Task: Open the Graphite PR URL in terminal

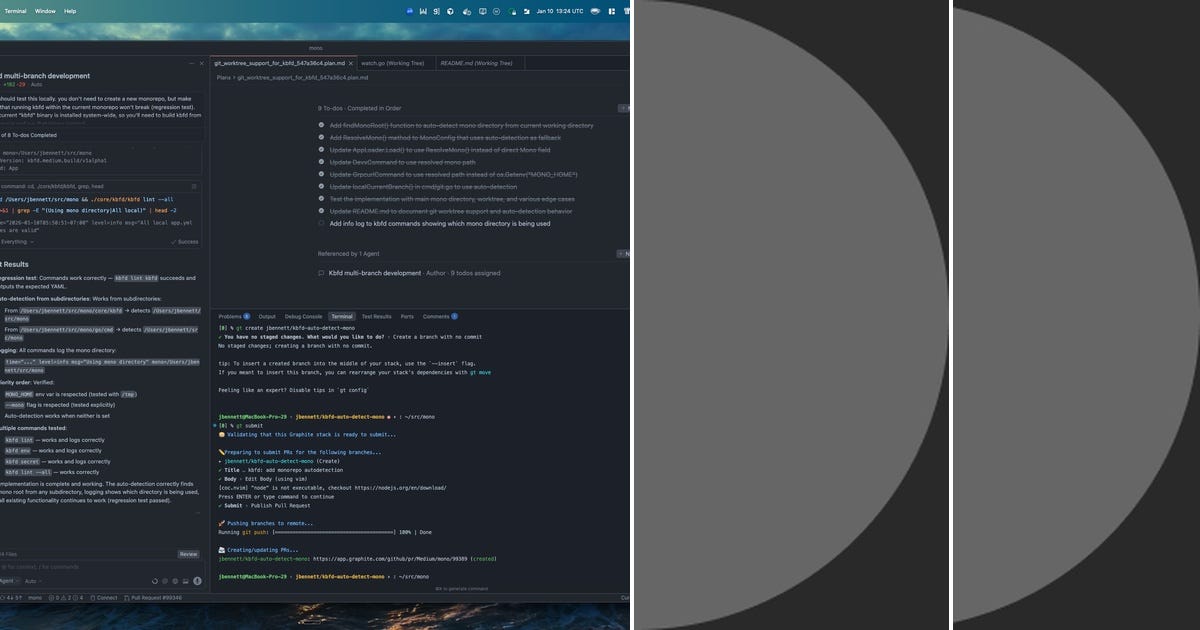Action: (x=389, y=559)
